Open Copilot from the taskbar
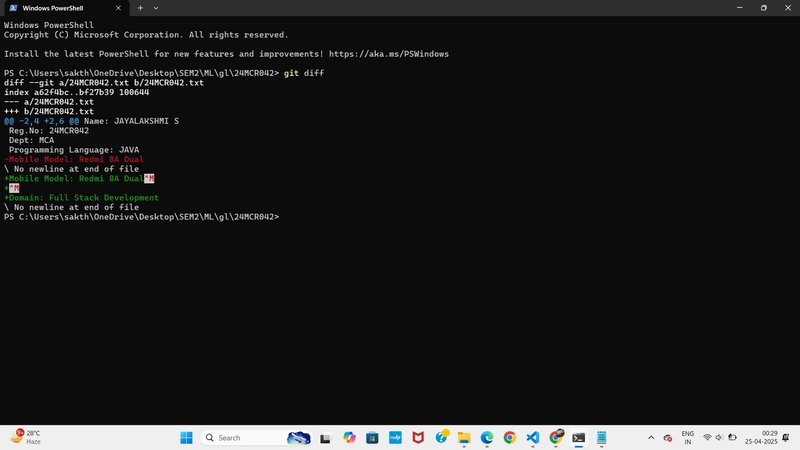Image resolution: width=800 pixels, height=450 pixels. coord(349,438)
